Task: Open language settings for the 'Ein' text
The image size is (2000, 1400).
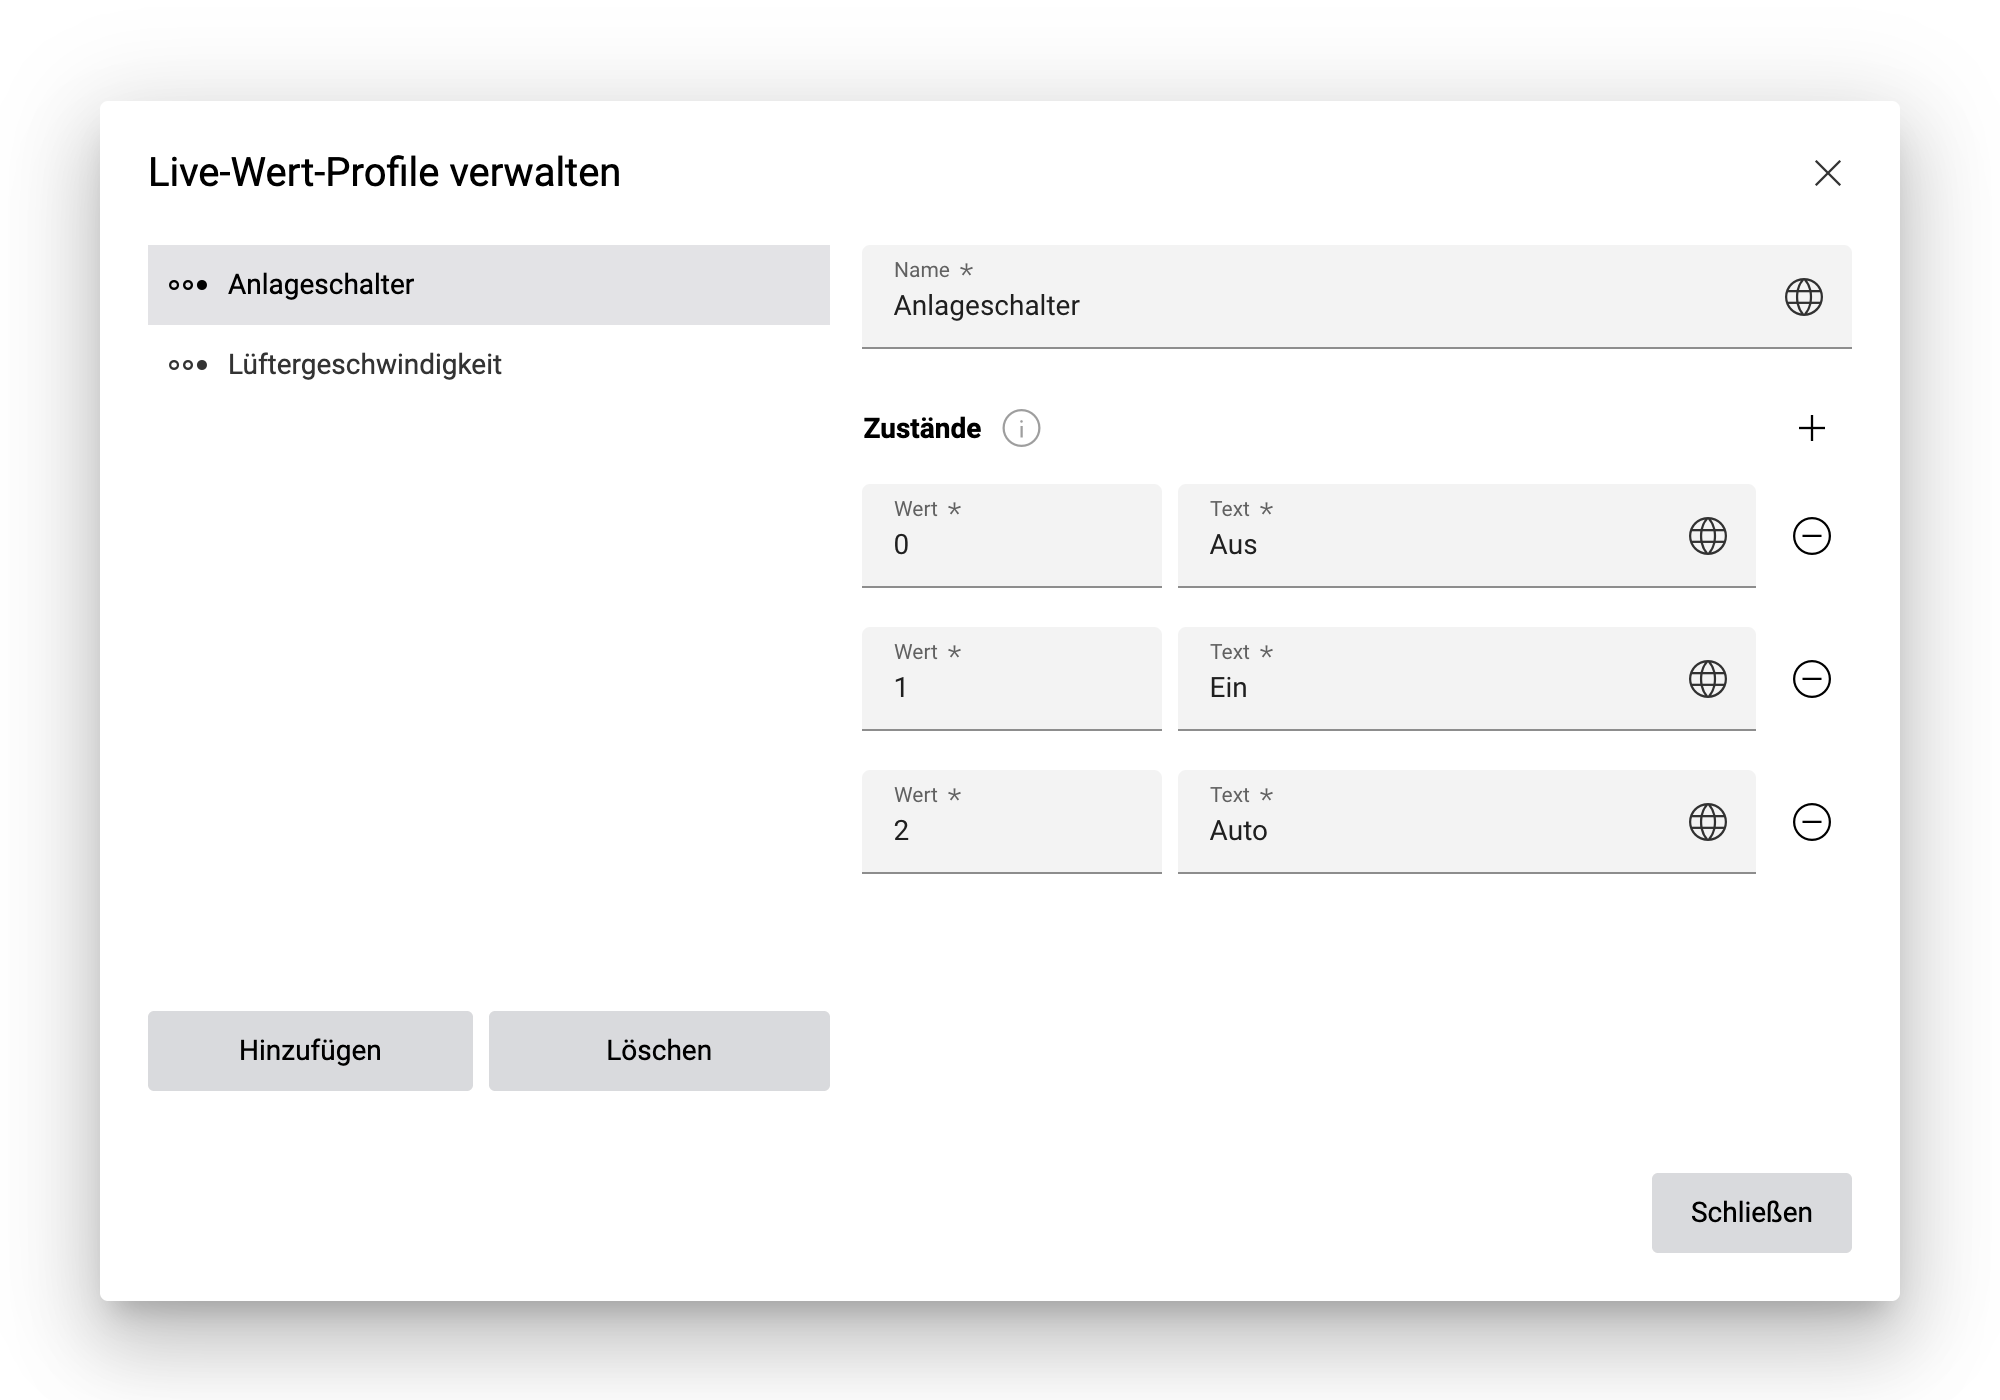Action: [x=1707, y=680]
